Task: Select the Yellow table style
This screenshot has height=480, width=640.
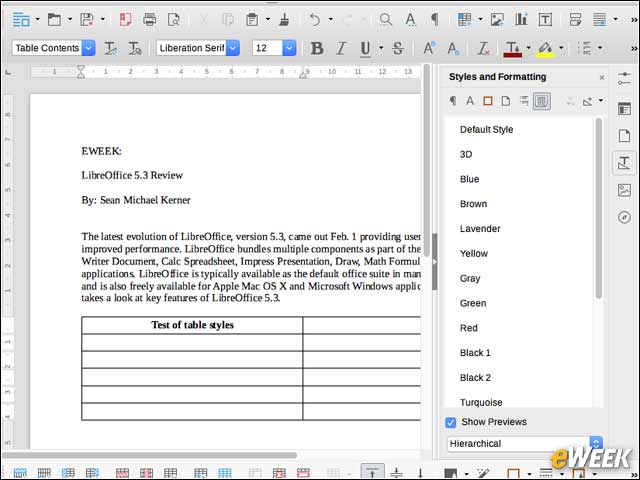Action: [x=474, y=254]
